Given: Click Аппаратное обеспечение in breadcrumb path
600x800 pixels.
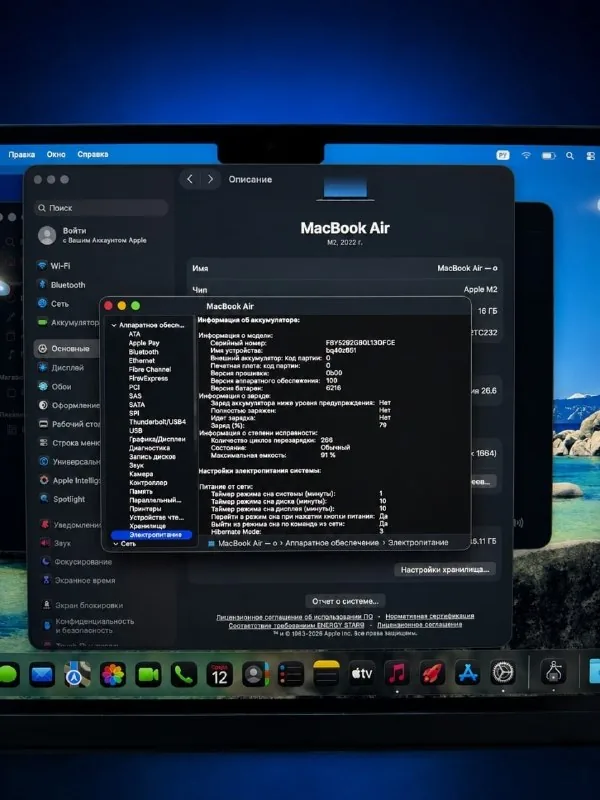Looking at the screenshot, I should point(332,542).
